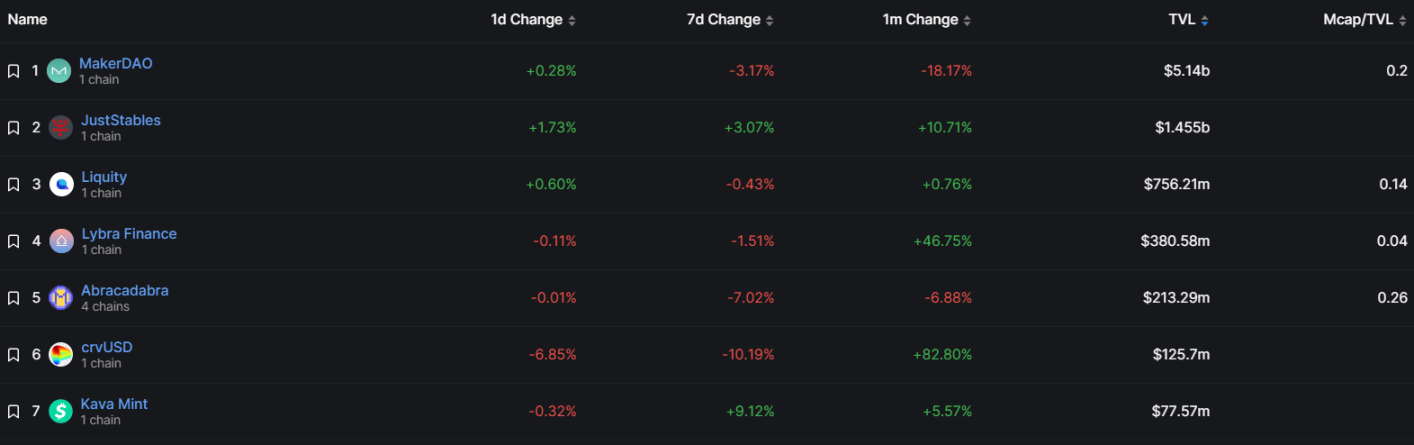Bookmark the MakerDAO row
Viewport: 1414px width, 445px height.
click(14, 71)
